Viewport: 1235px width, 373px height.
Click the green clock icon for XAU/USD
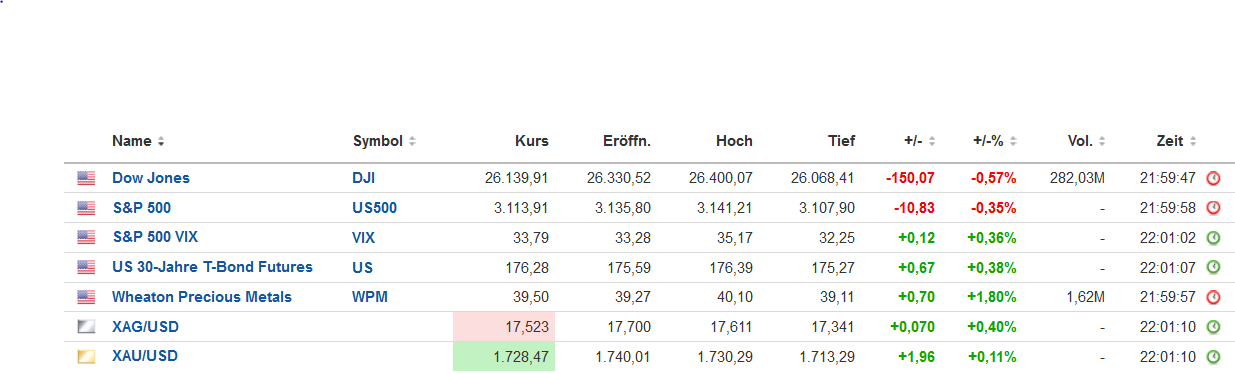[x=1213, y=356]
